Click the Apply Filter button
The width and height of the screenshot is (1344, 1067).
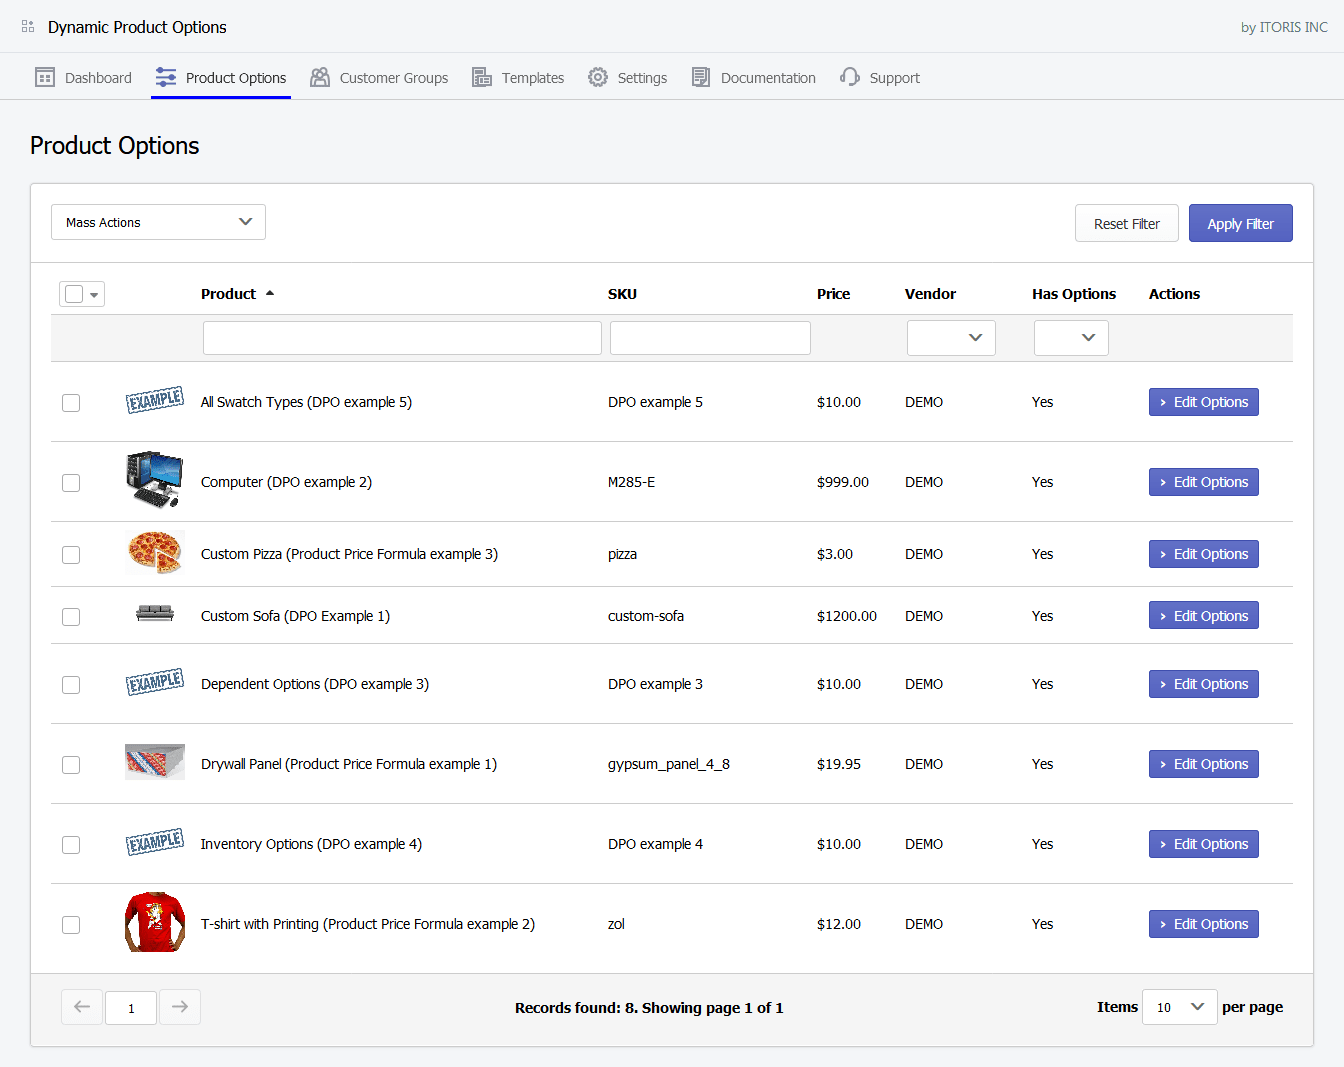click(1241, 223)
